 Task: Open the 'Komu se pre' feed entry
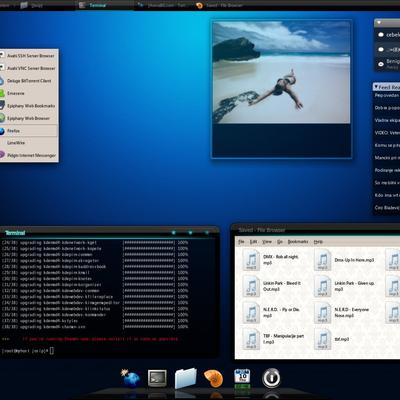tap(387, 145)
